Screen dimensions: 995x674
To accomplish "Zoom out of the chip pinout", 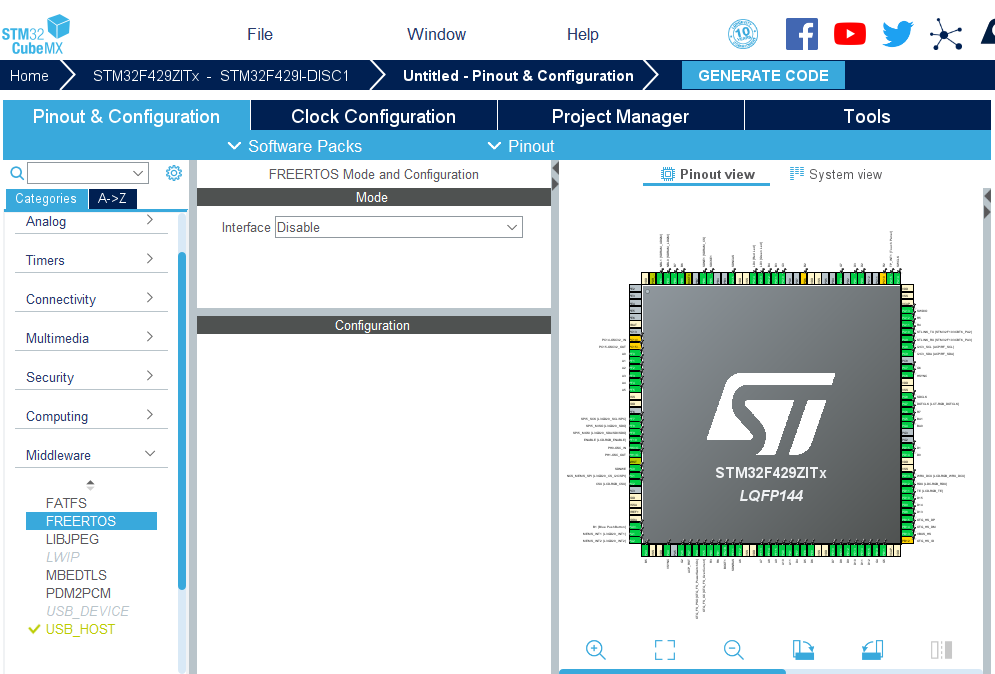I will tap(734, 649).
